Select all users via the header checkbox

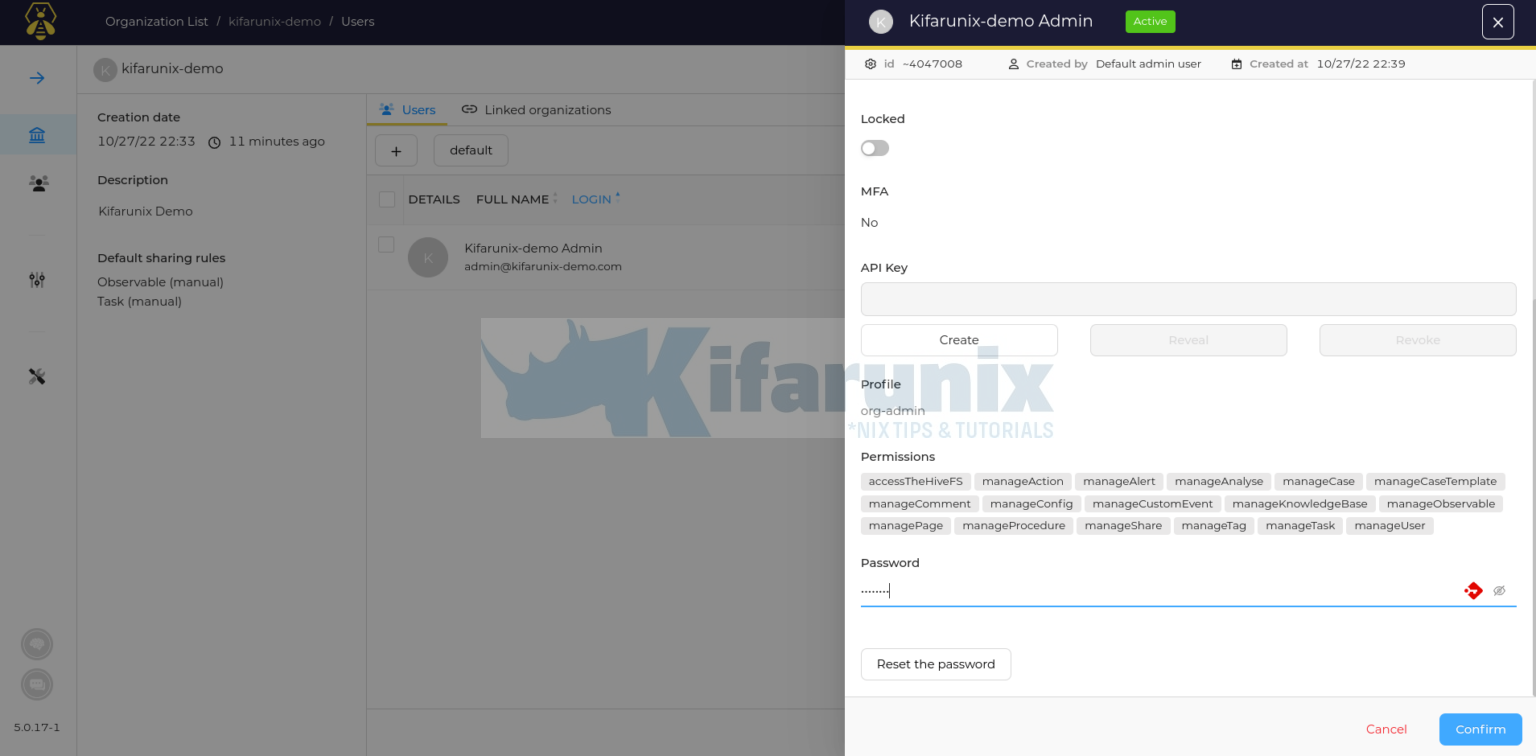pos(387,199)
